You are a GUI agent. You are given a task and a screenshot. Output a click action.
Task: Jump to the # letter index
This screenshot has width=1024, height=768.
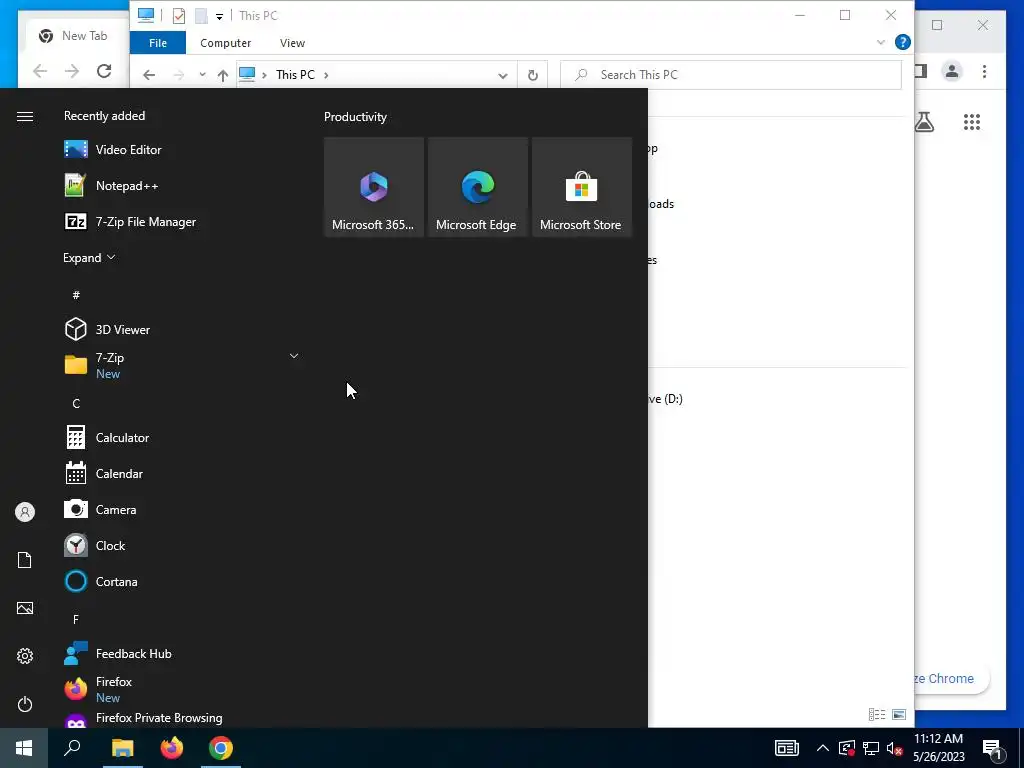(x=76, y=295)
